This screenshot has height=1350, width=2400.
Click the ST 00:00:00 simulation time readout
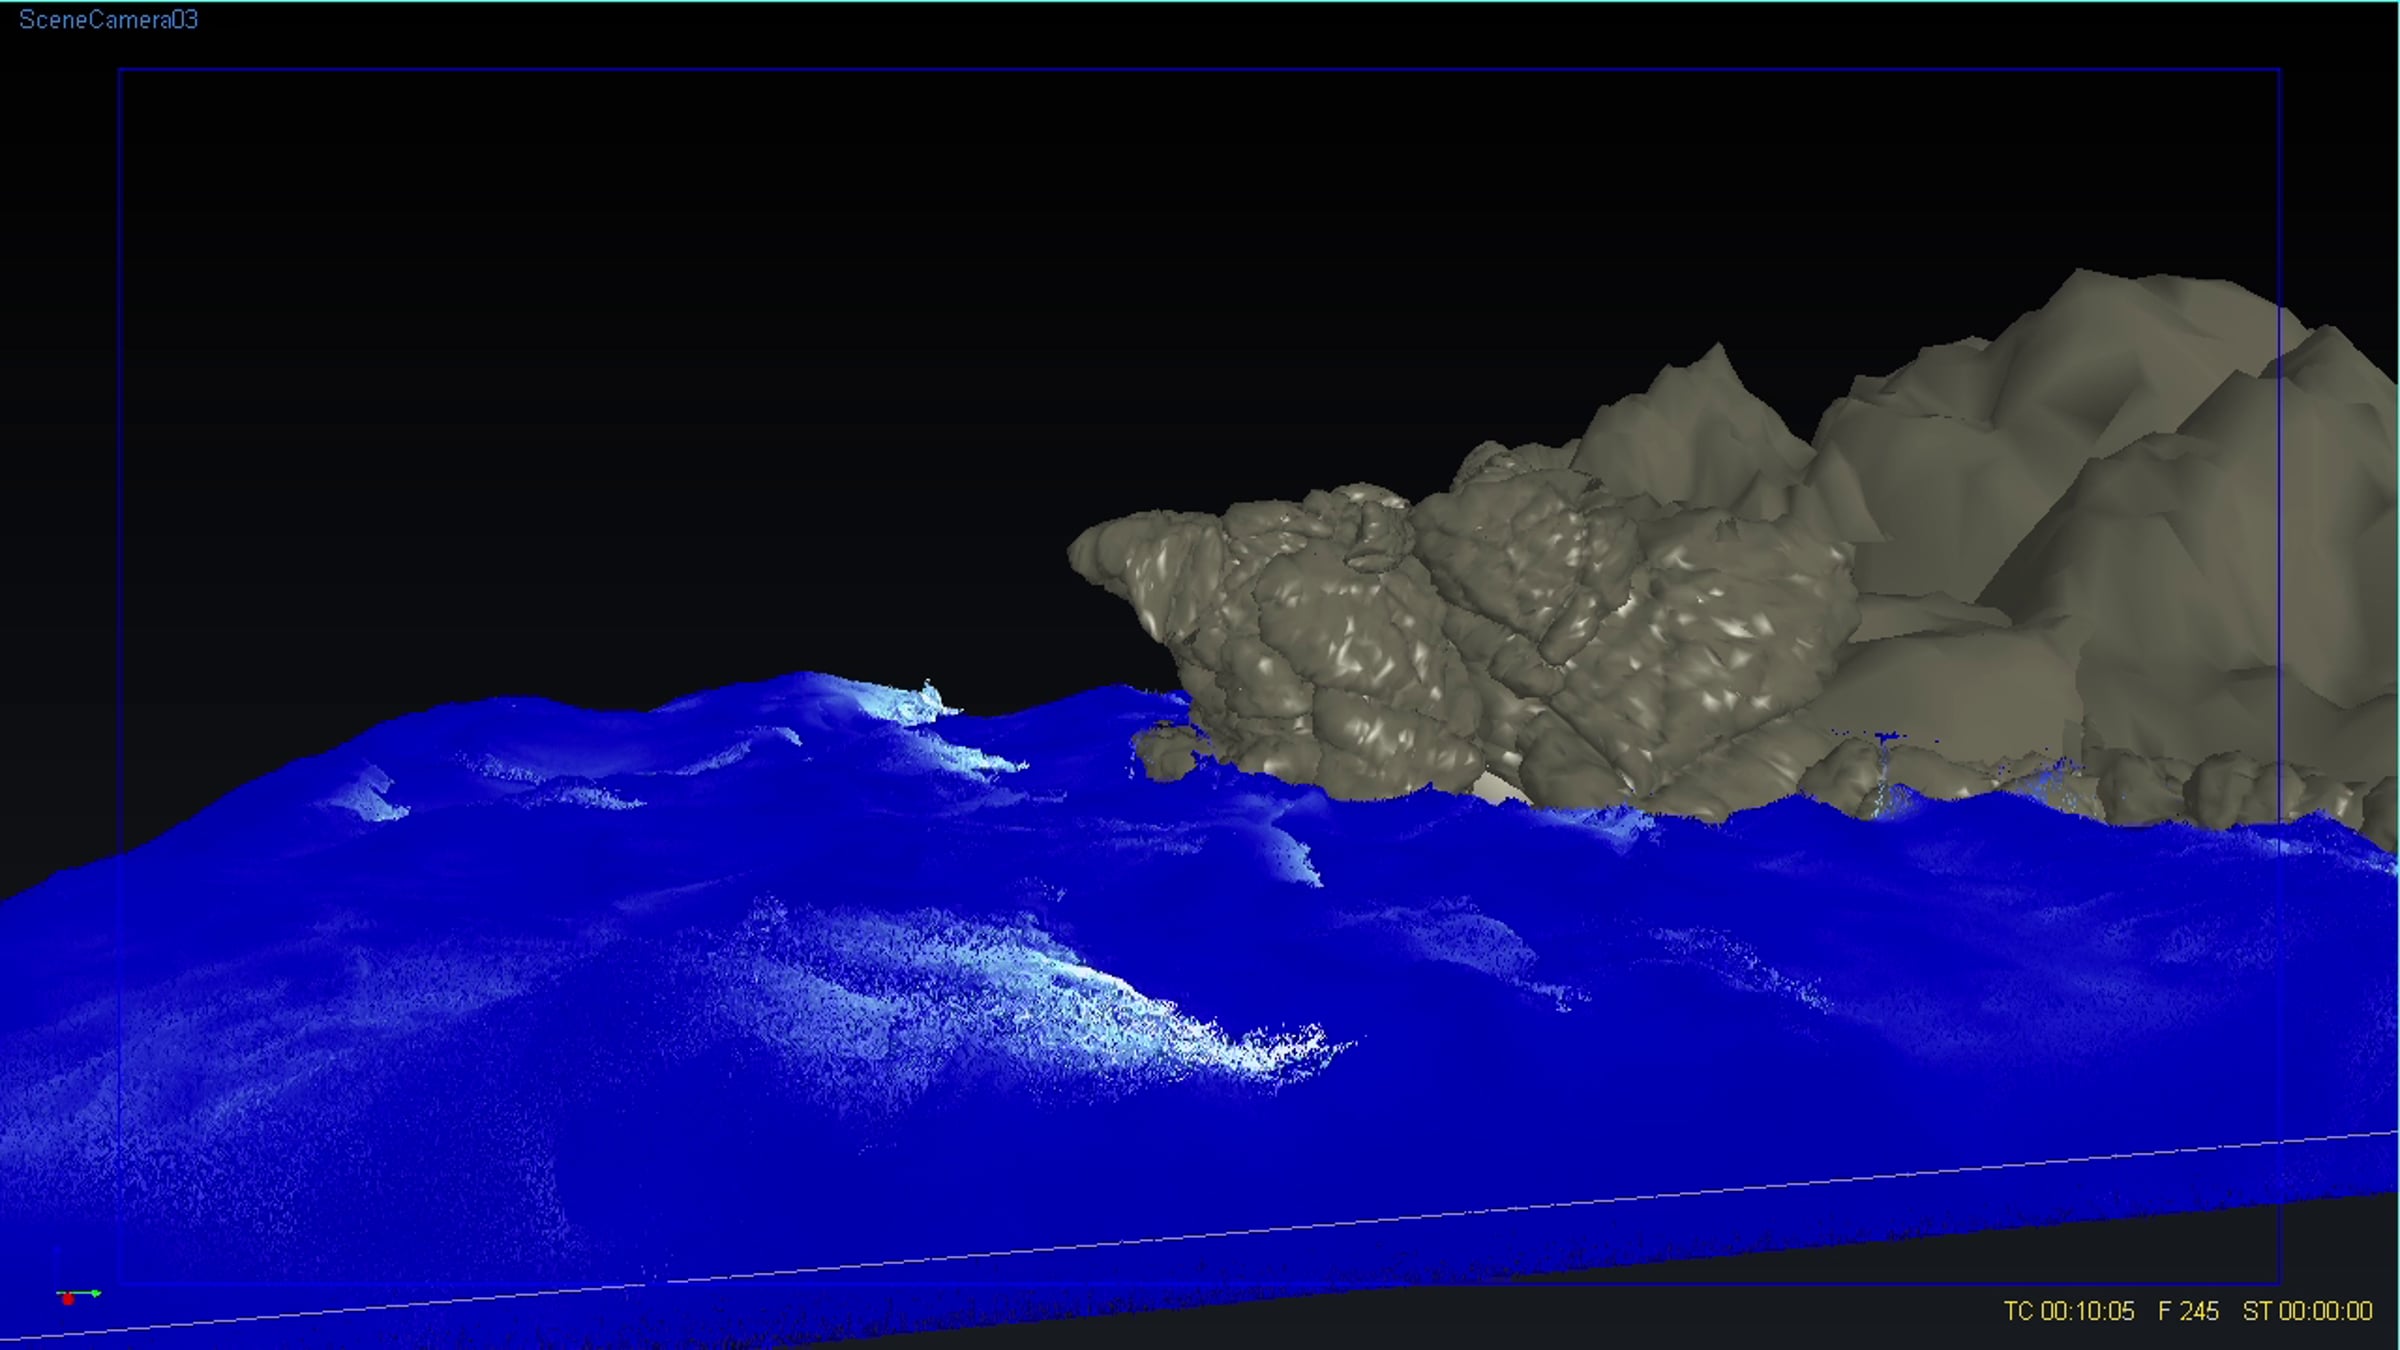click(2307, 1311)
